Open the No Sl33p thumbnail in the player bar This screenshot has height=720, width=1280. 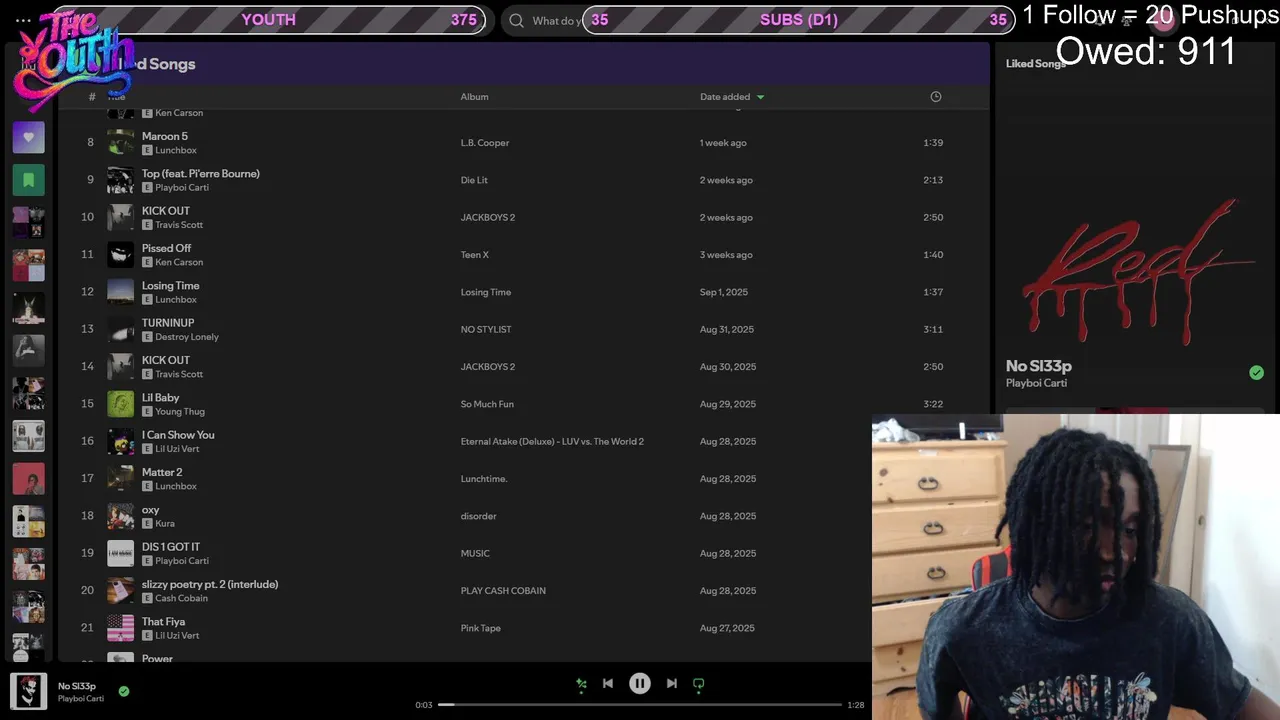click(x=28, y=691)
